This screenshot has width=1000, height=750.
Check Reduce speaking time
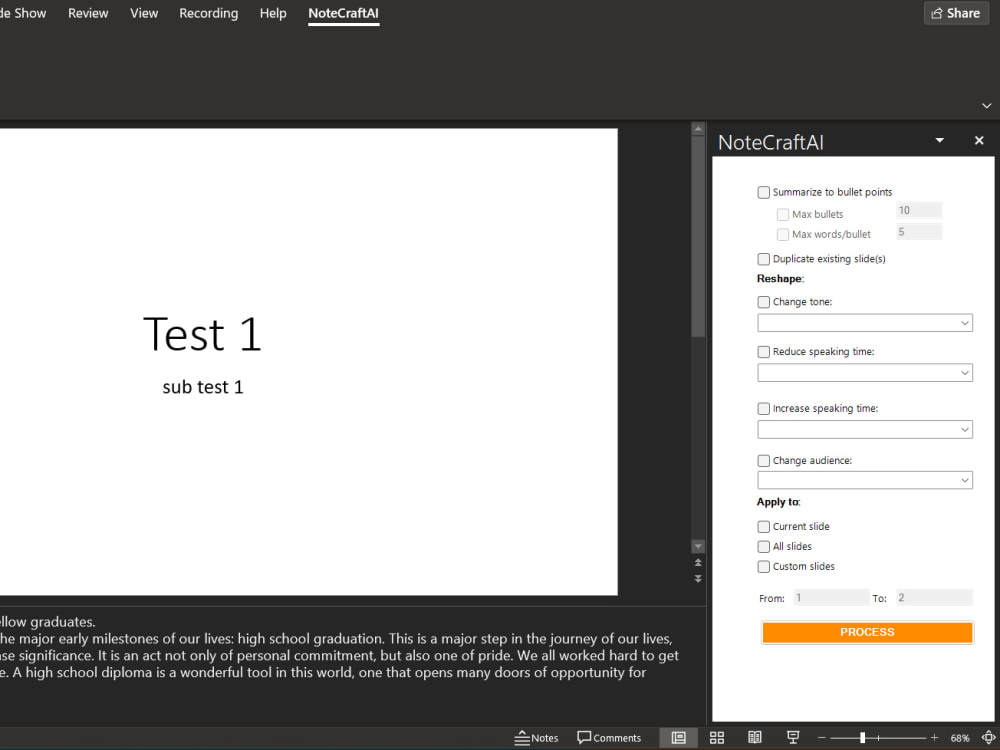point(763,351)
